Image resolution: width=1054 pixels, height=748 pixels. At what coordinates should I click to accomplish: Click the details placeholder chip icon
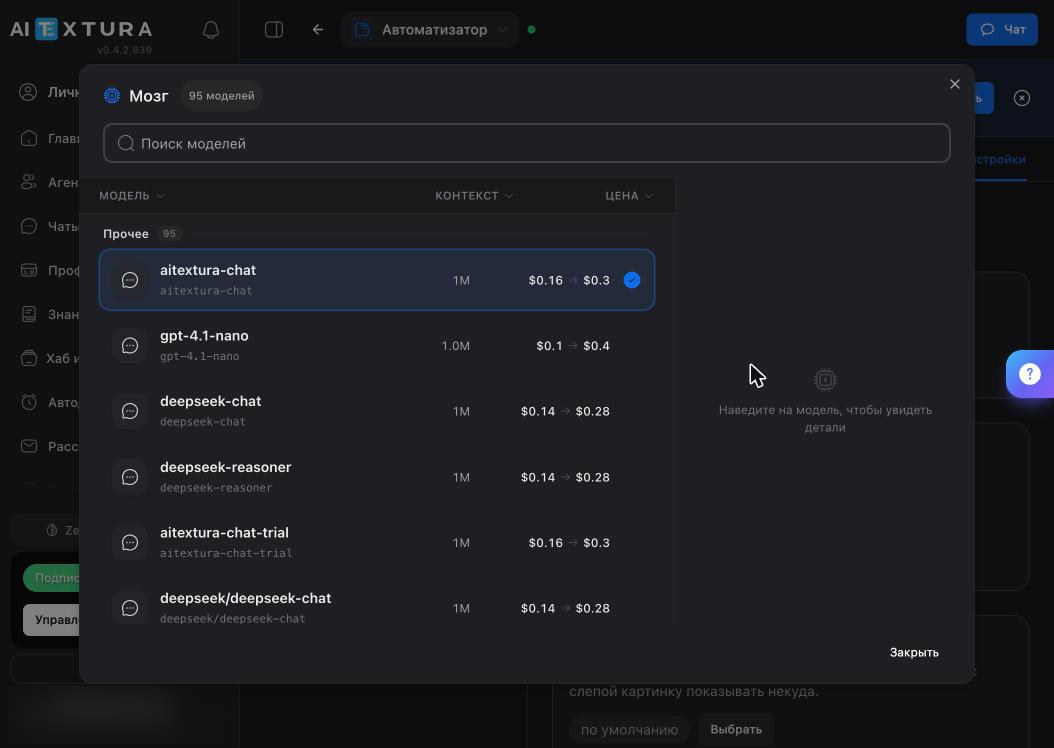coord(825,380)
